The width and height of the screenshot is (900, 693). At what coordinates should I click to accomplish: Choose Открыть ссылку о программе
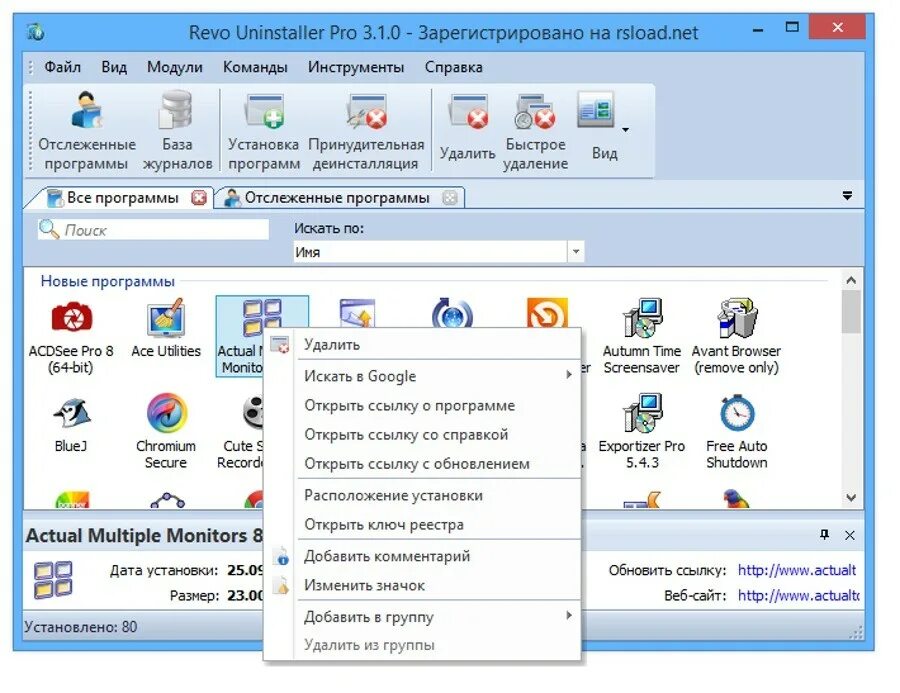(422, 405)
